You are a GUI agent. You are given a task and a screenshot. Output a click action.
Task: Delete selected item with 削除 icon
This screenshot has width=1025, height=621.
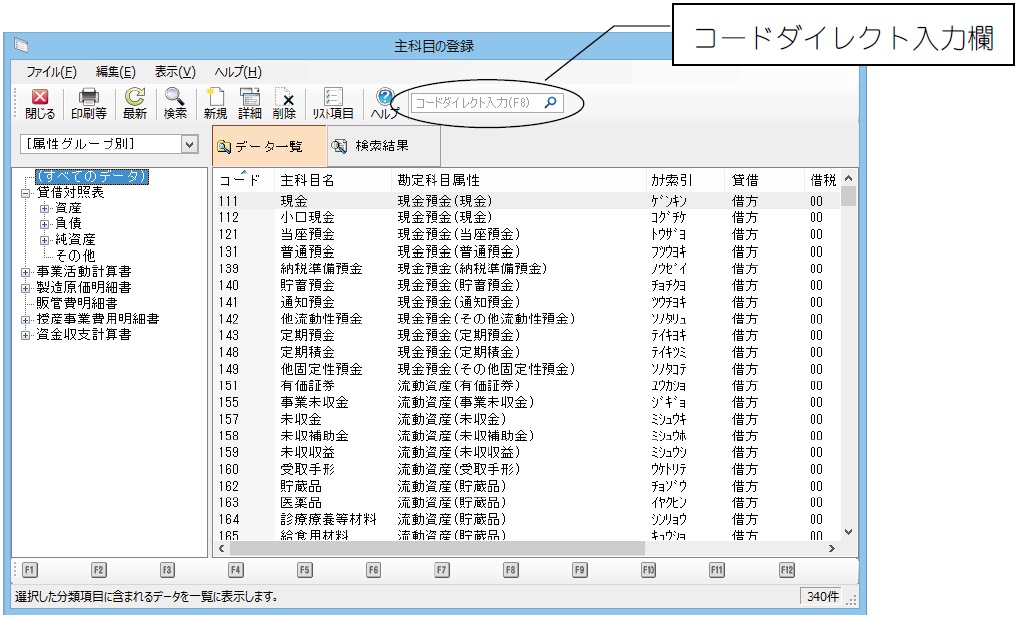[x=284, y=103]
